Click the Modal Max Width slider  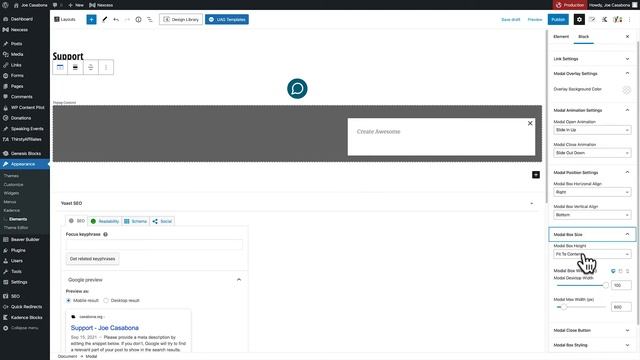coord(581,307)
